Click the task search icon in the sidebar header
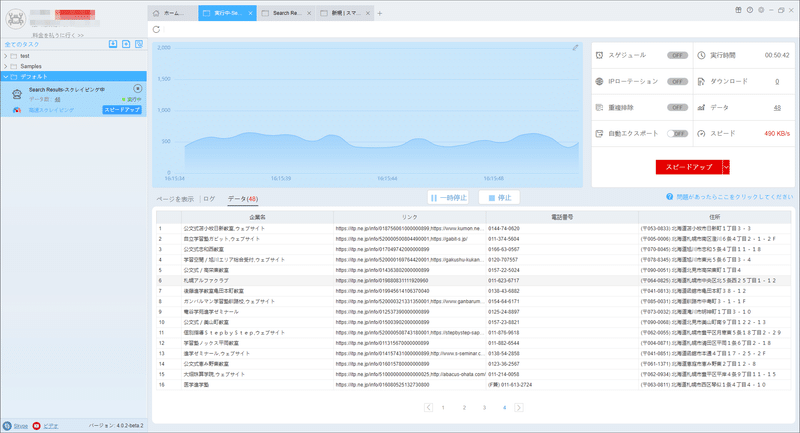The height and width of the screenshot is (433, 800). pyautogui.click(x=139, y=44)
